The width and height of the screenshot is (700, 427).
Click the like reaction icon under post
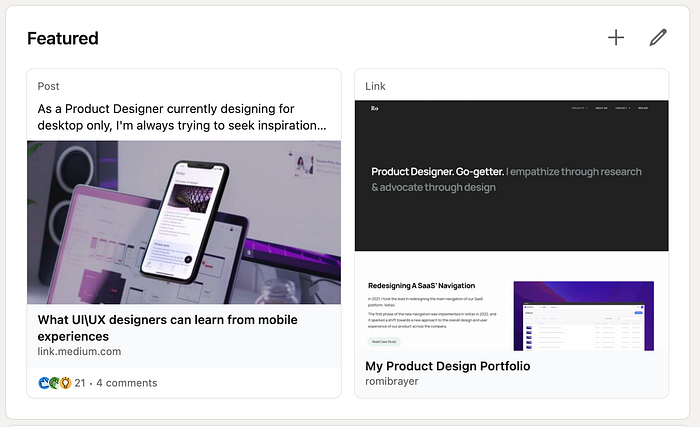pyautogui.click(x=44, y=383)
